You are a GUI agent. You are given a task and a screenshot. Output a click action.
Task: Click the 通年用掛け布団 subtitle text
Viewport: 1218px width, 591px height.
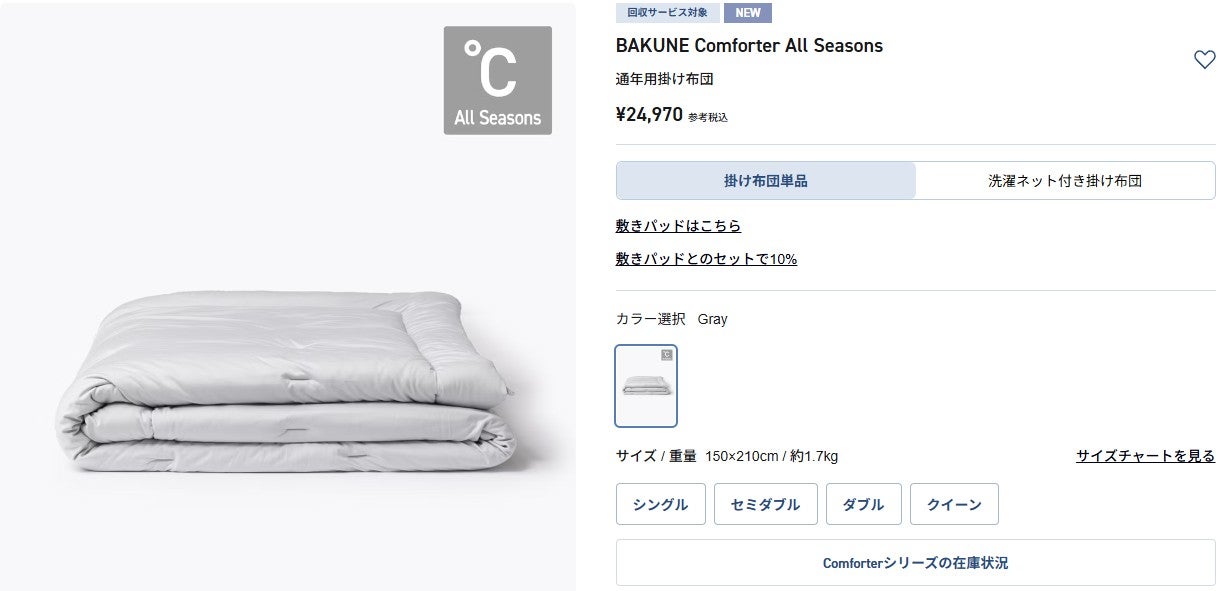(x=665, y=79)
